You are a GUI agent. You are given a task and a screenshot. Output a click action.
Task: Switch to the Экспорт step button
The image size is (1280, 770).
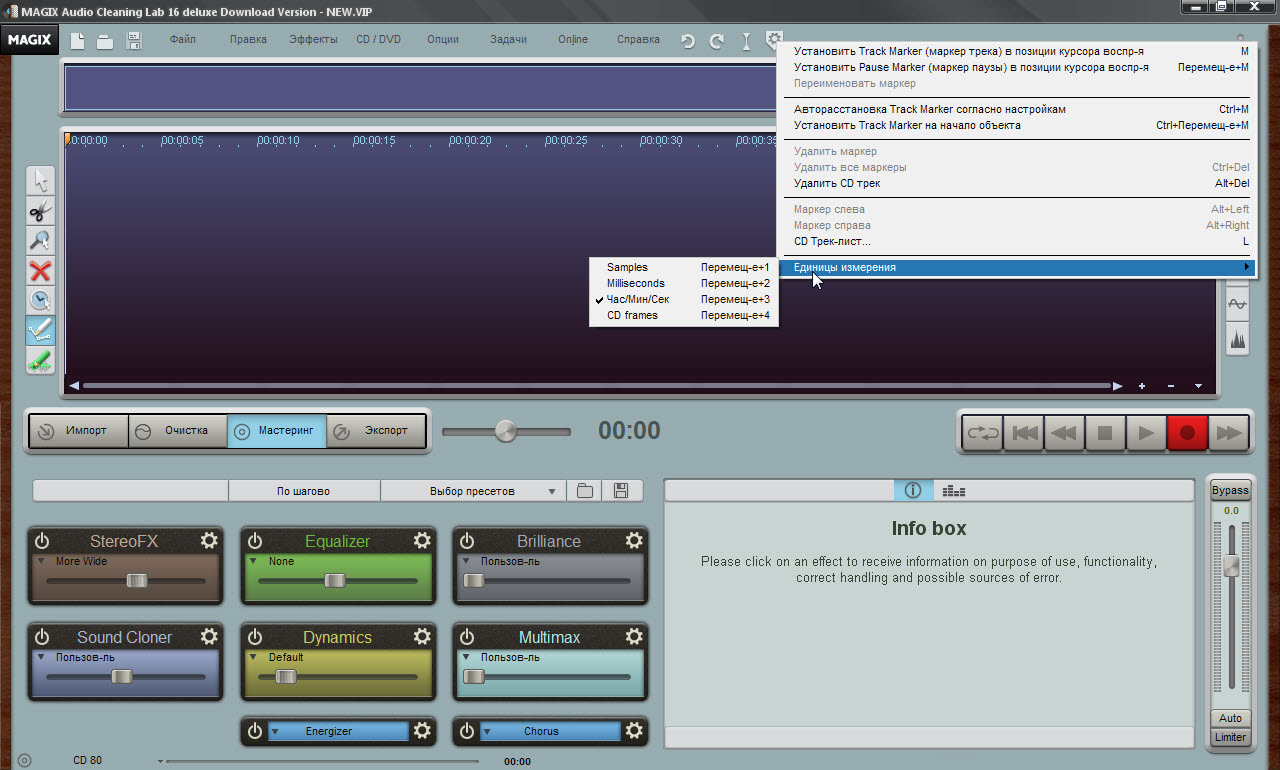[x=376, y=431]
